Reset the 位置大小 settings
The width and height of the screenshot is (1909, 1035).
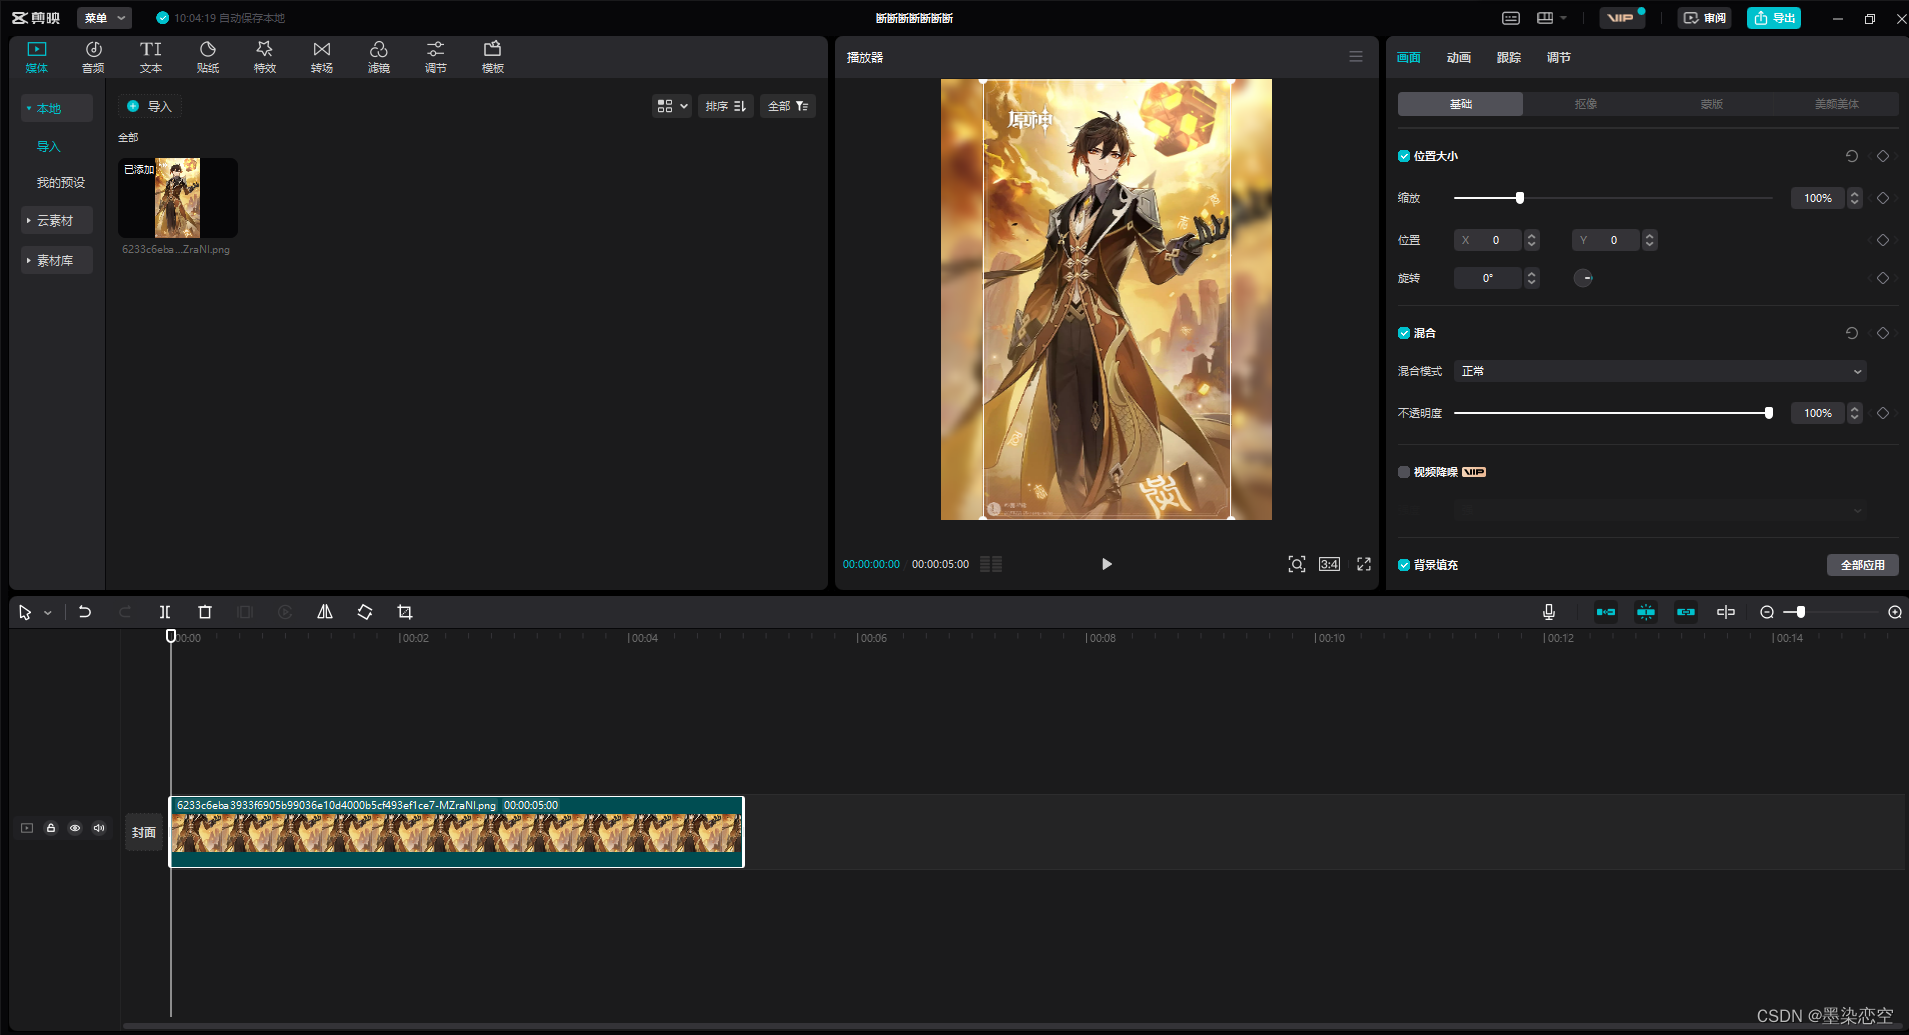point(1852,156)
